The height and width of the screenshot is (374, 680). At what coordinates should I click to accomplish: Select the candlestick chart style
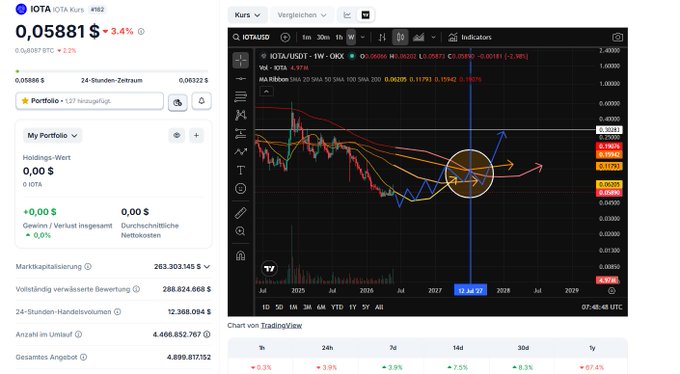tap(400, 37)
